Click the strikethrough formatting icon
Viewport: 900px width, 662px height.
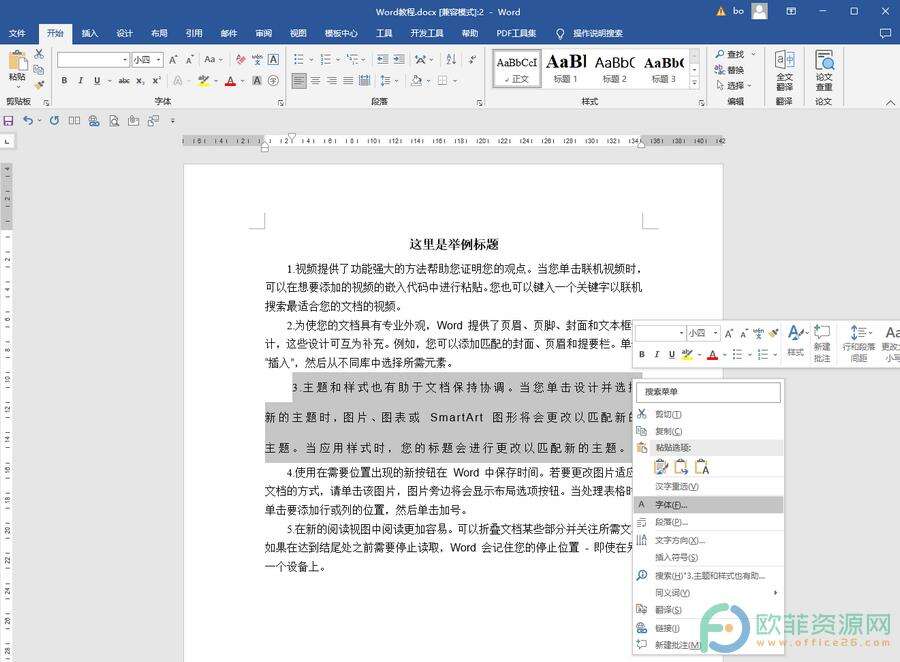point(124,79)
